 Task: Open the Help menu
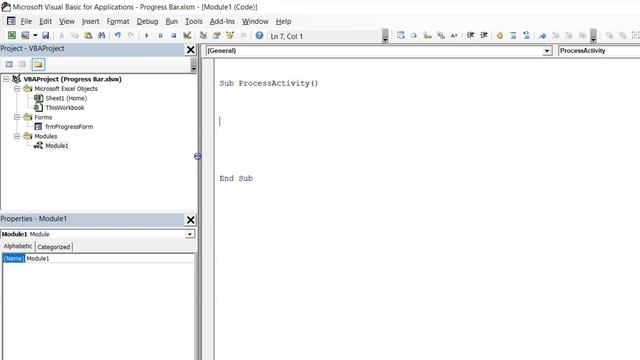pyautogui.click(x=283, y=21)
